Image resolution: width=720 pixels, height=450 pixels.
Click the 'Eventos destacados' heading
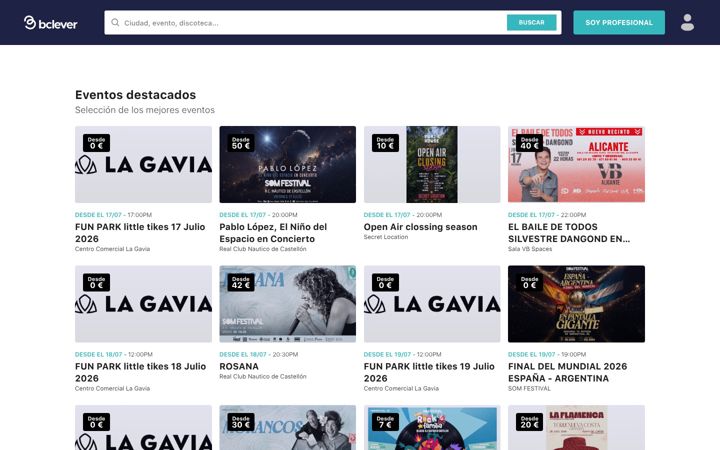coord(135,95)
